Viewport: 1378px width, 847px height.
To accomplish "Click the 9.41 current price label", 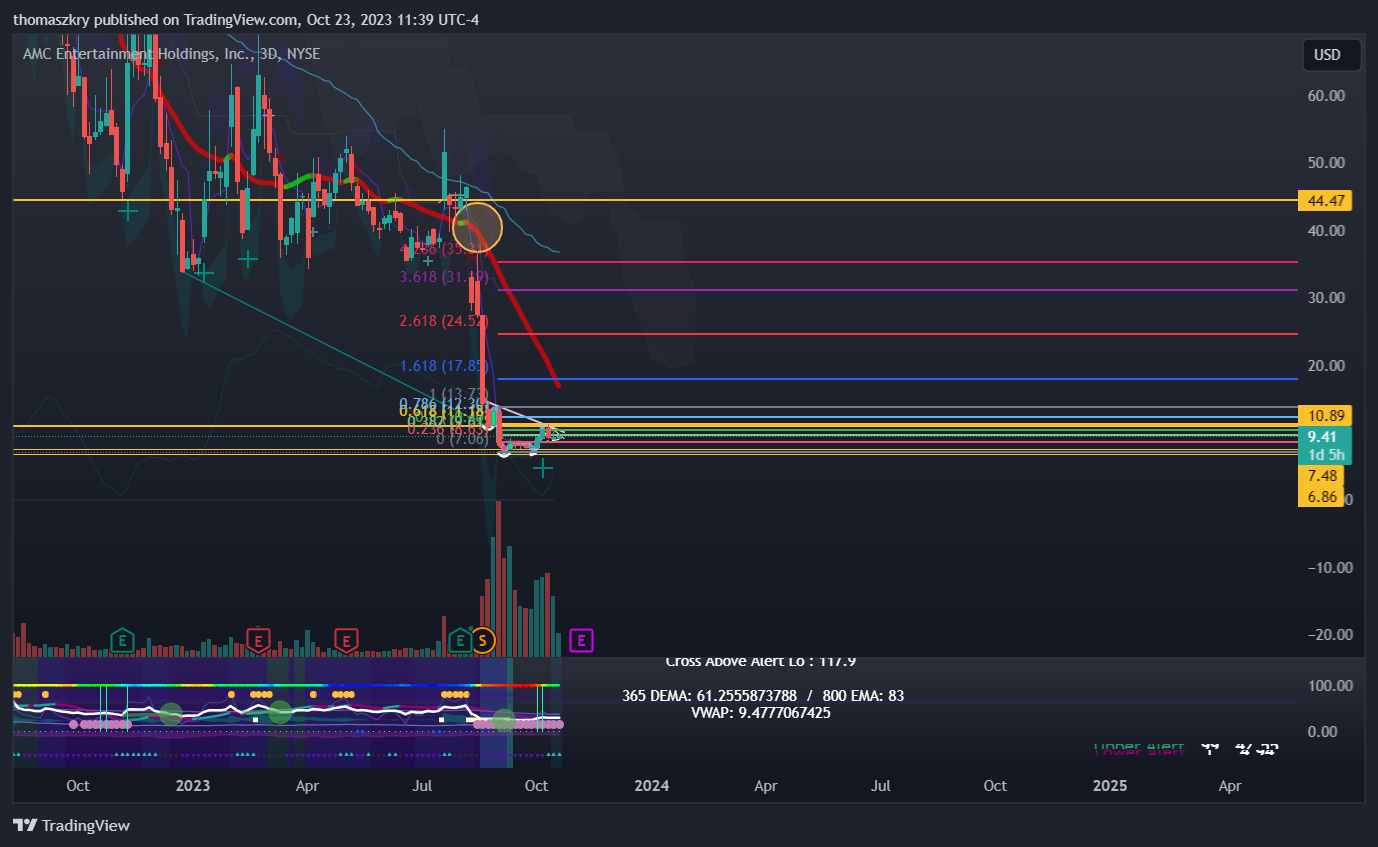I will click(x=1324, y=436).
